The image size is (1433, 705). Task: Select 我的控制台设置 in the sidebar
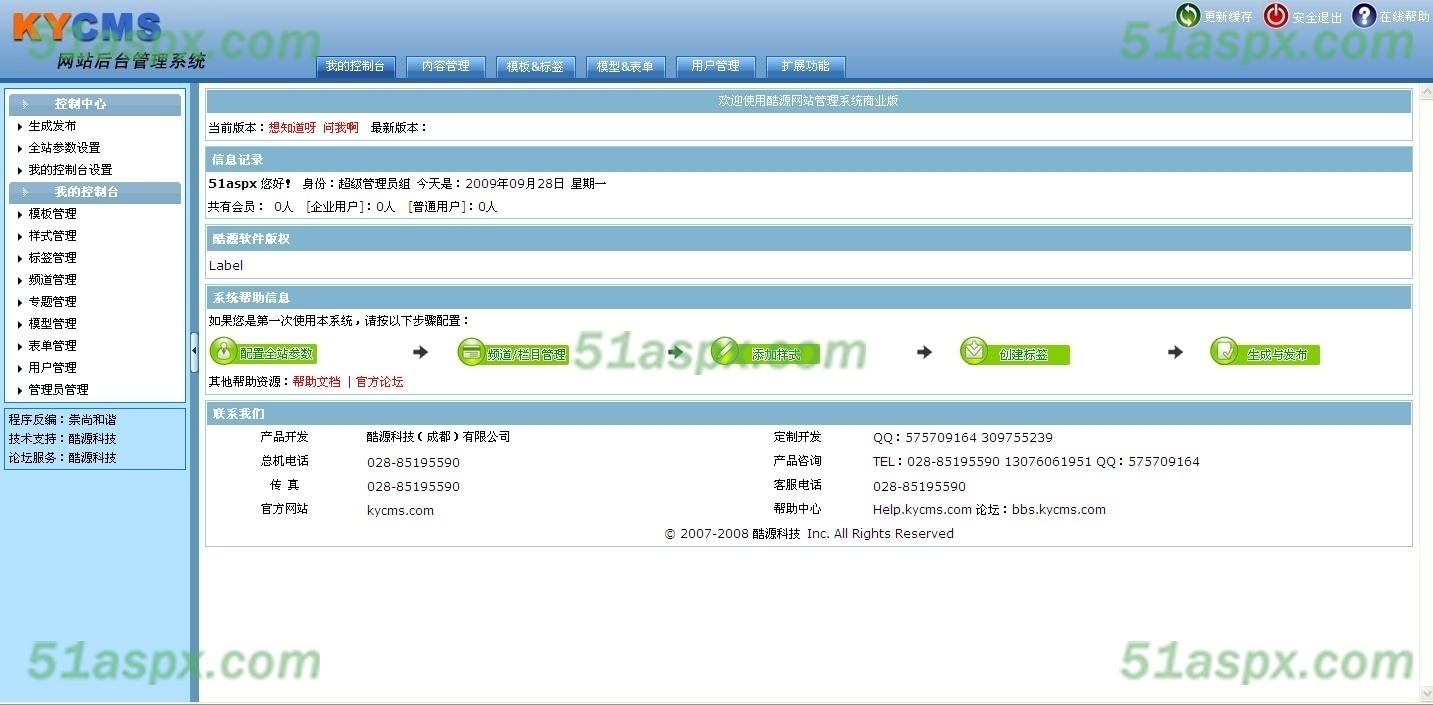pyautogui.click(x=70, y=170)
